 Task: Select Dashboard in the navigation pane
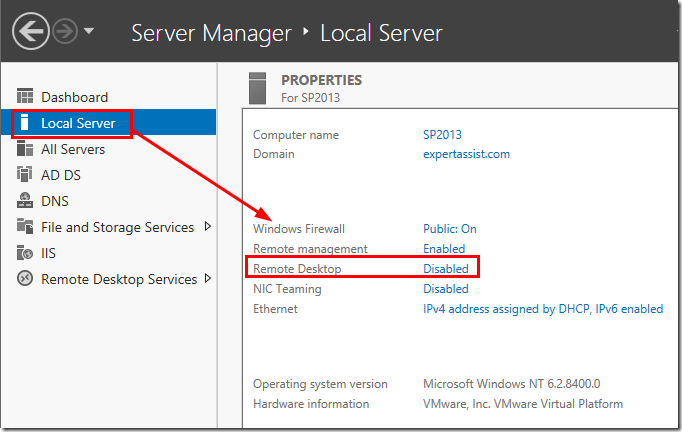[74, 97]
